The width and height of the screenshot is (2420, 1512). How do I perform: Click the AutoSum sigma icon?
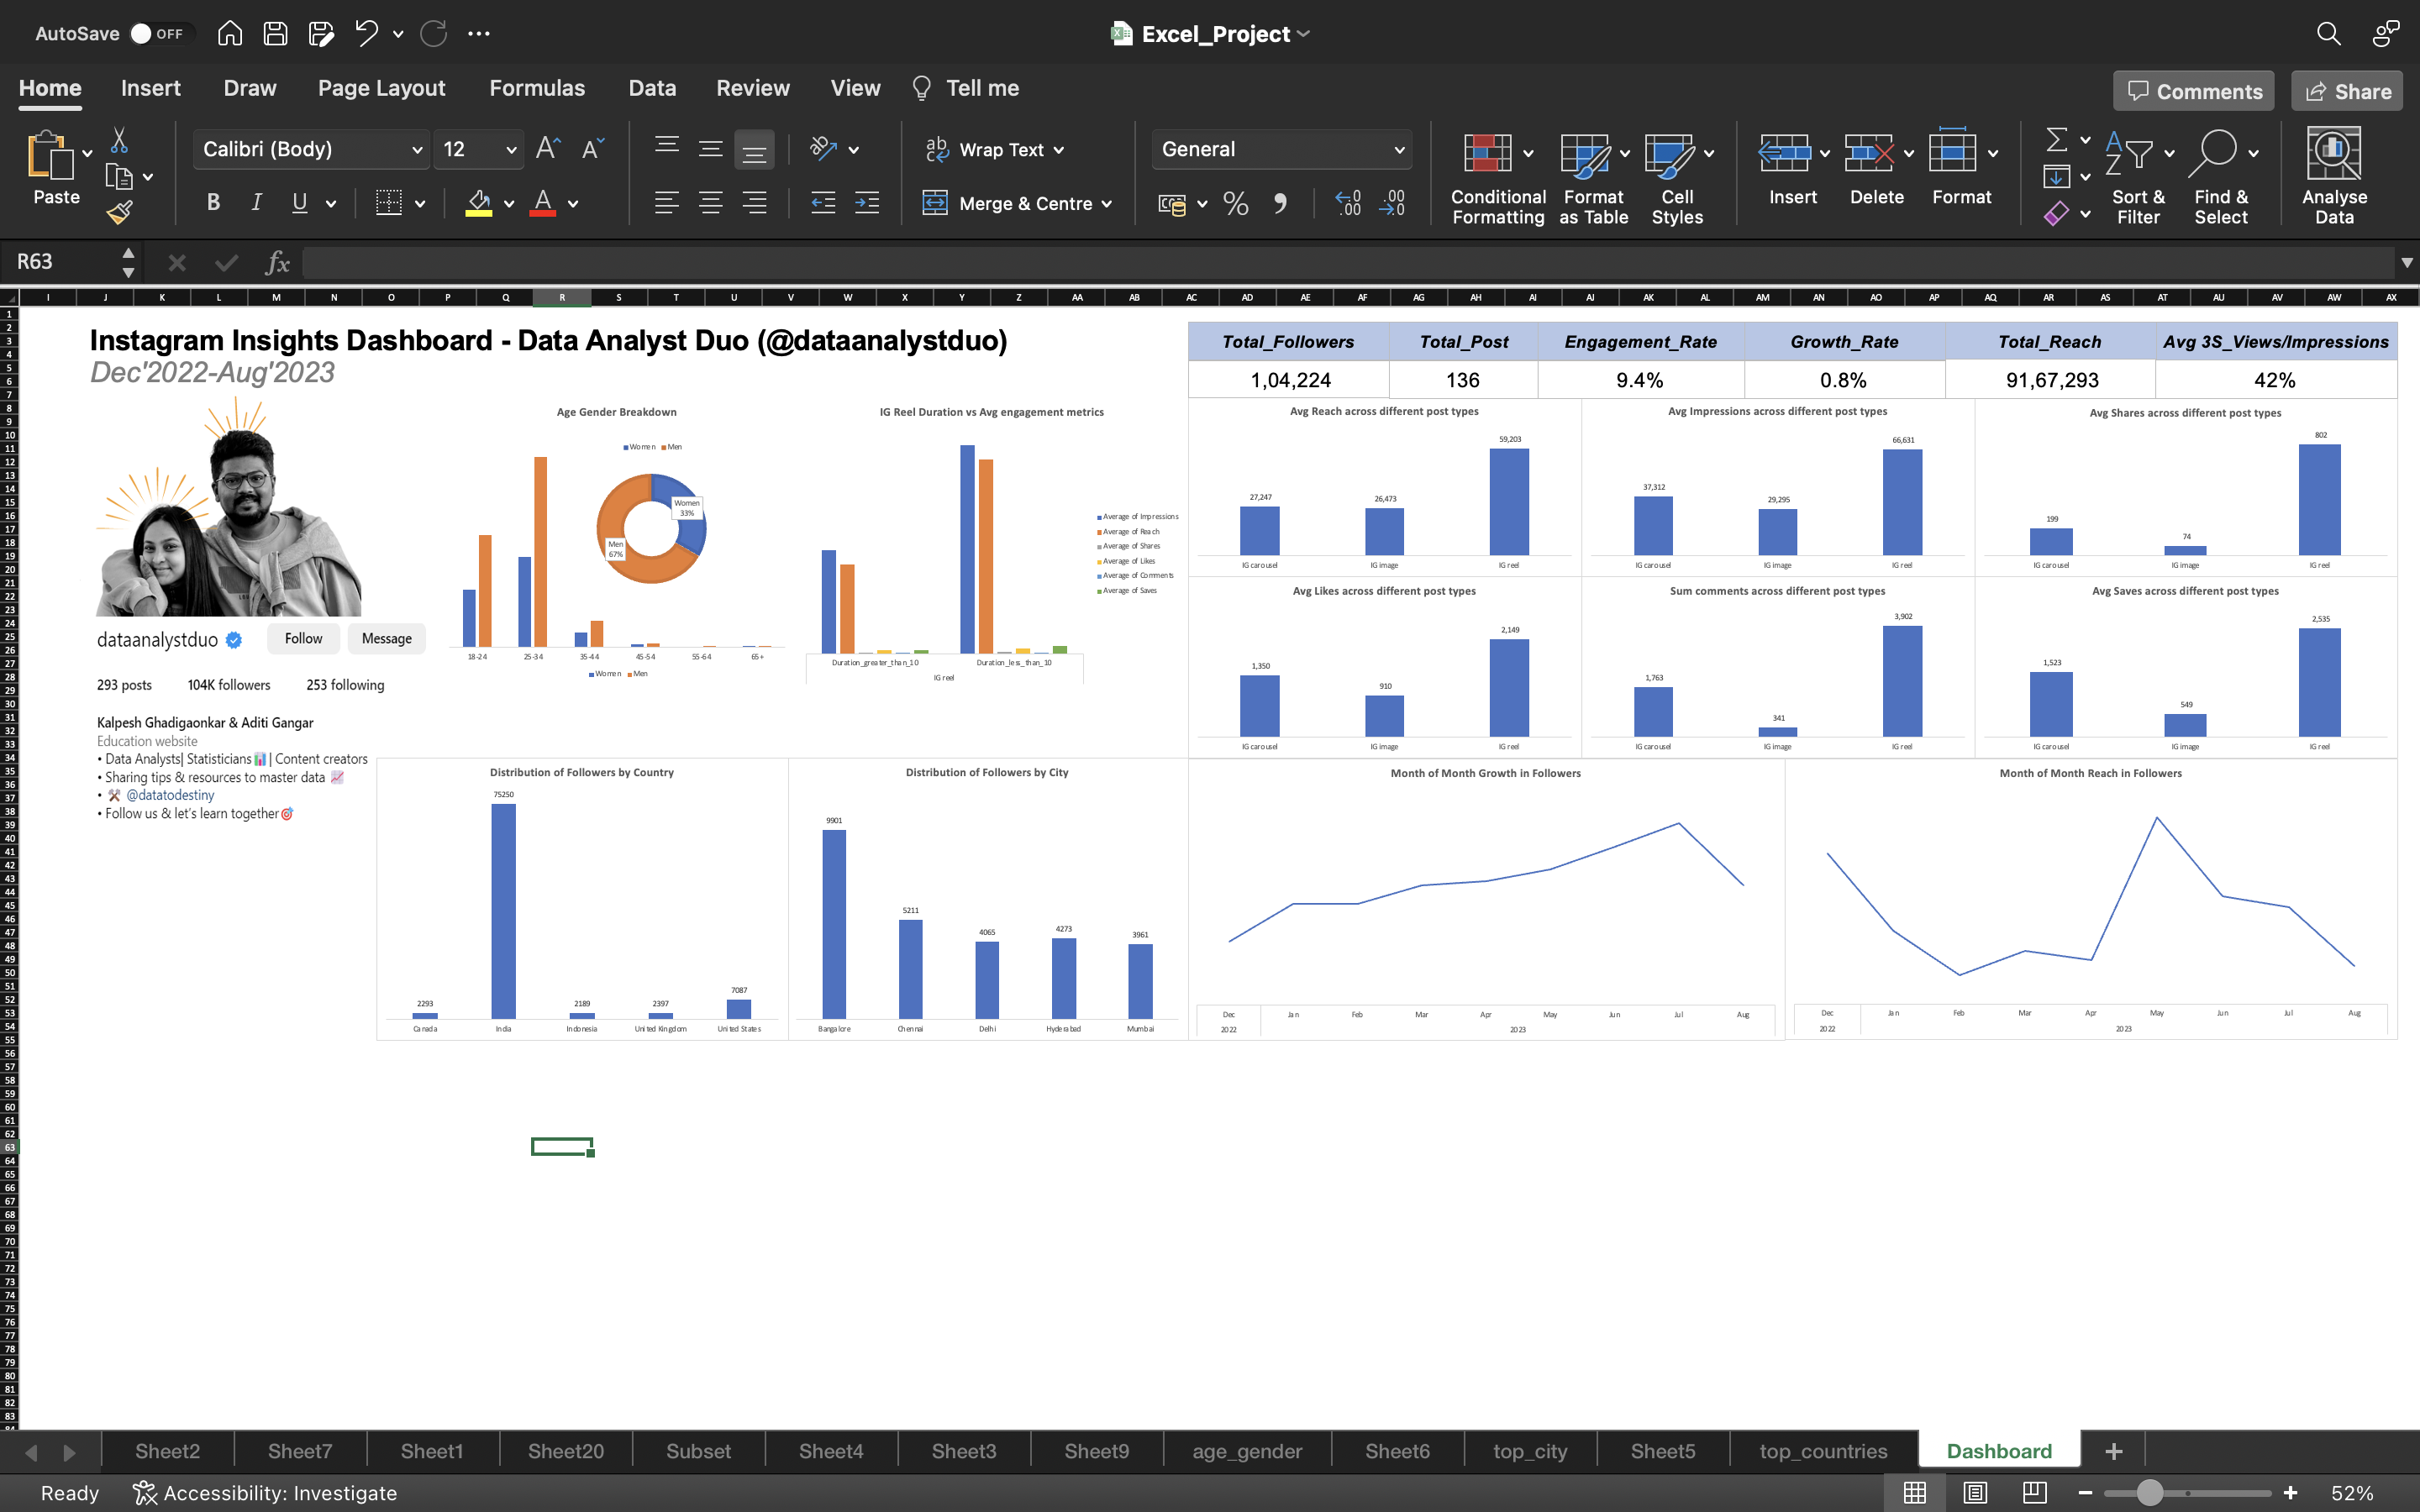[2056, 139]
